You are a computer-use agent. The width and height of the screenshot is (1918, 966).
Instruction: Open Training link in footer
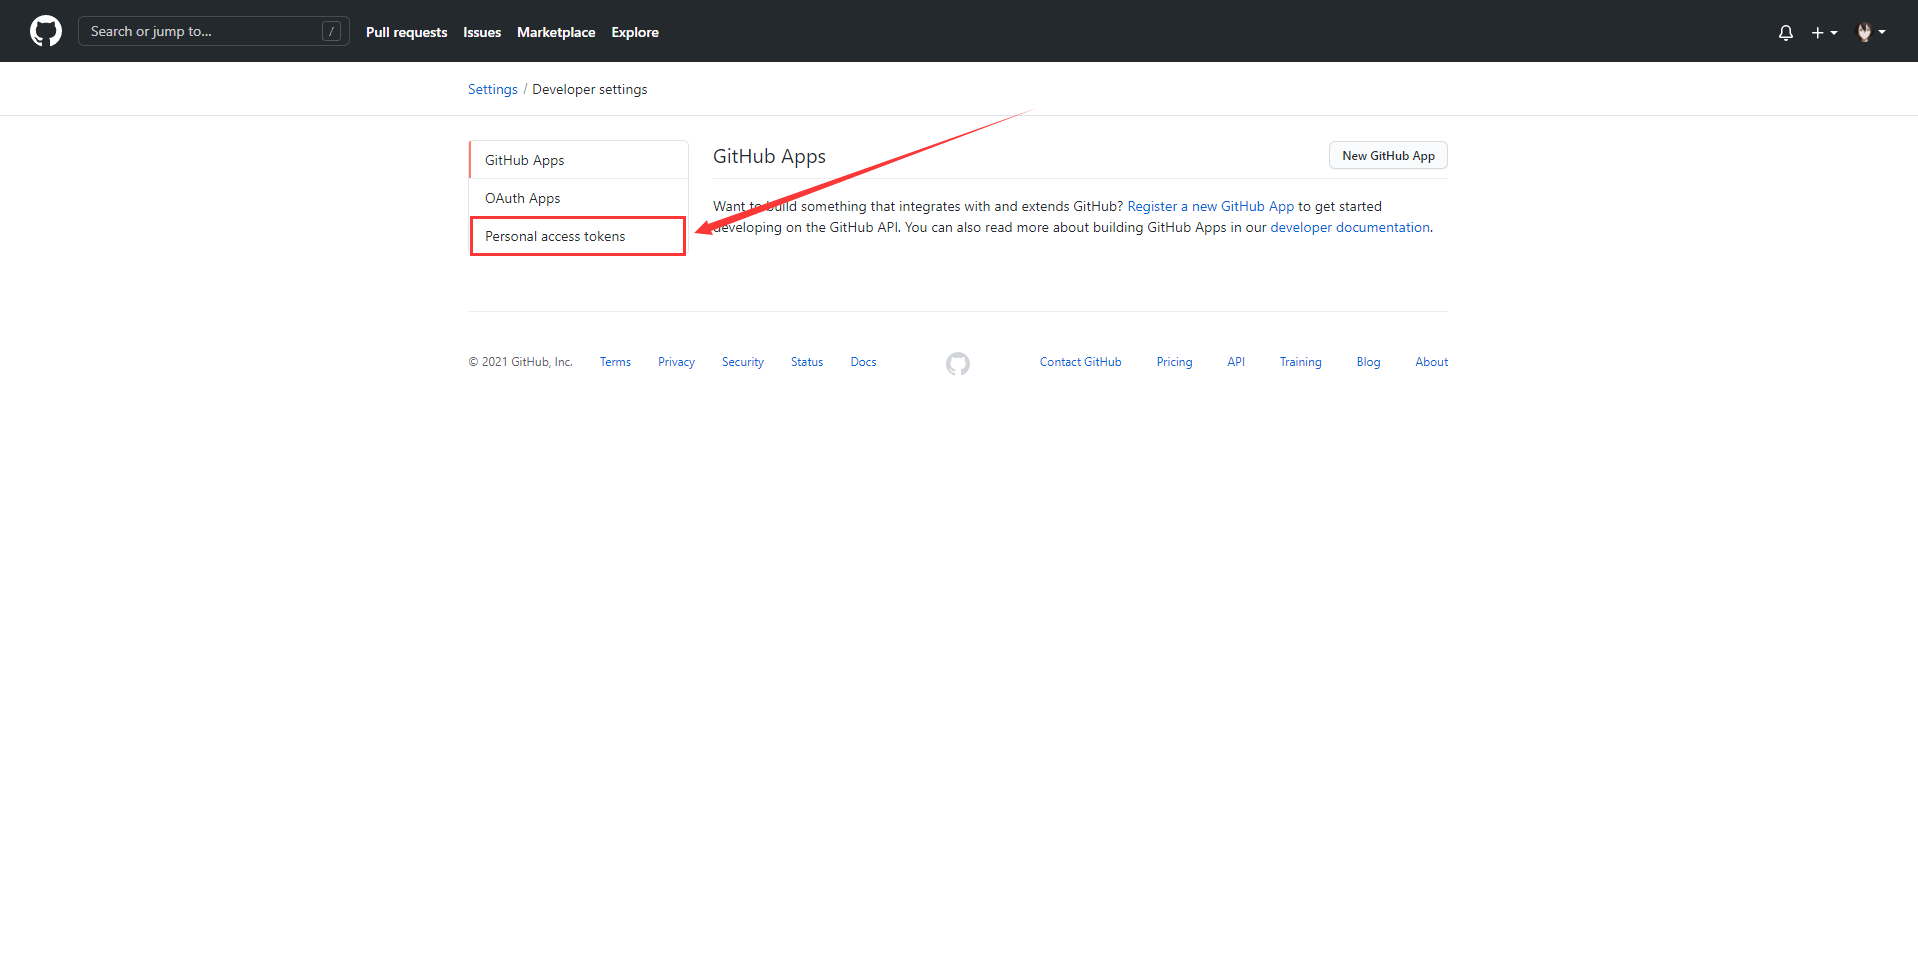(x=1300, y=362)
